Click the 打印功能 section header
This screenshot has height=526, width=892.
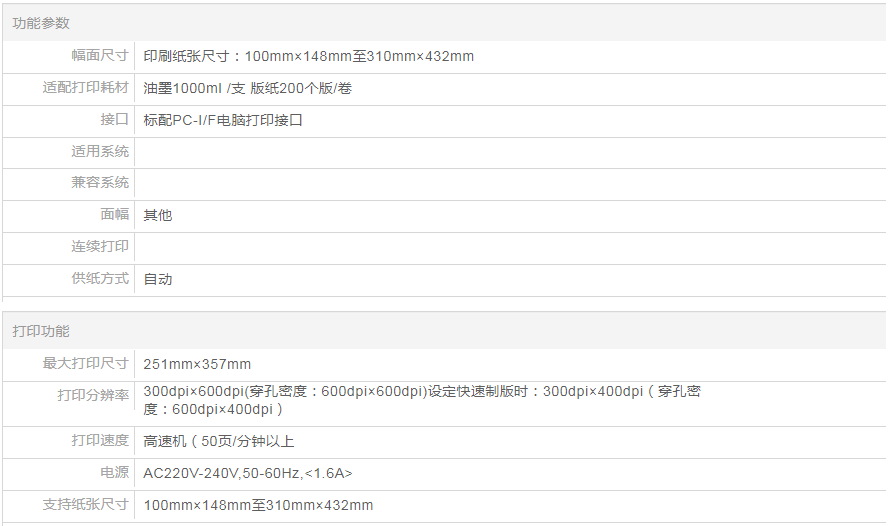pyautogui.click(x=41, y=331)
